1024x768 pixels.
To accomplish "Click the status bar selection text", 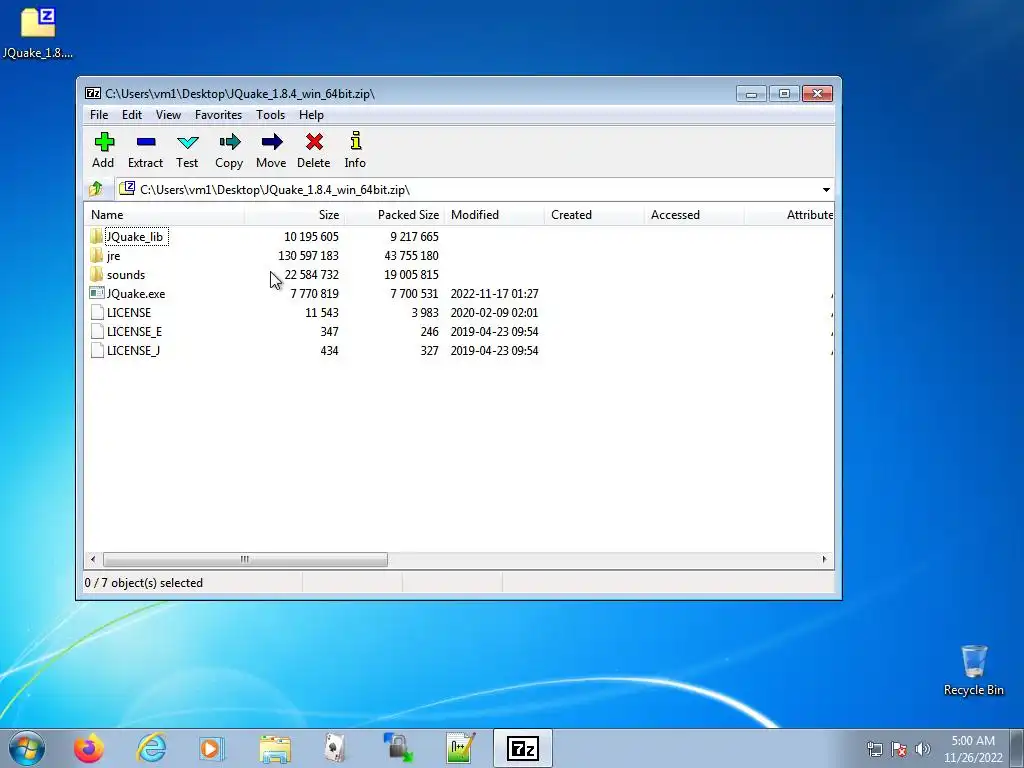I will (144, 583).
